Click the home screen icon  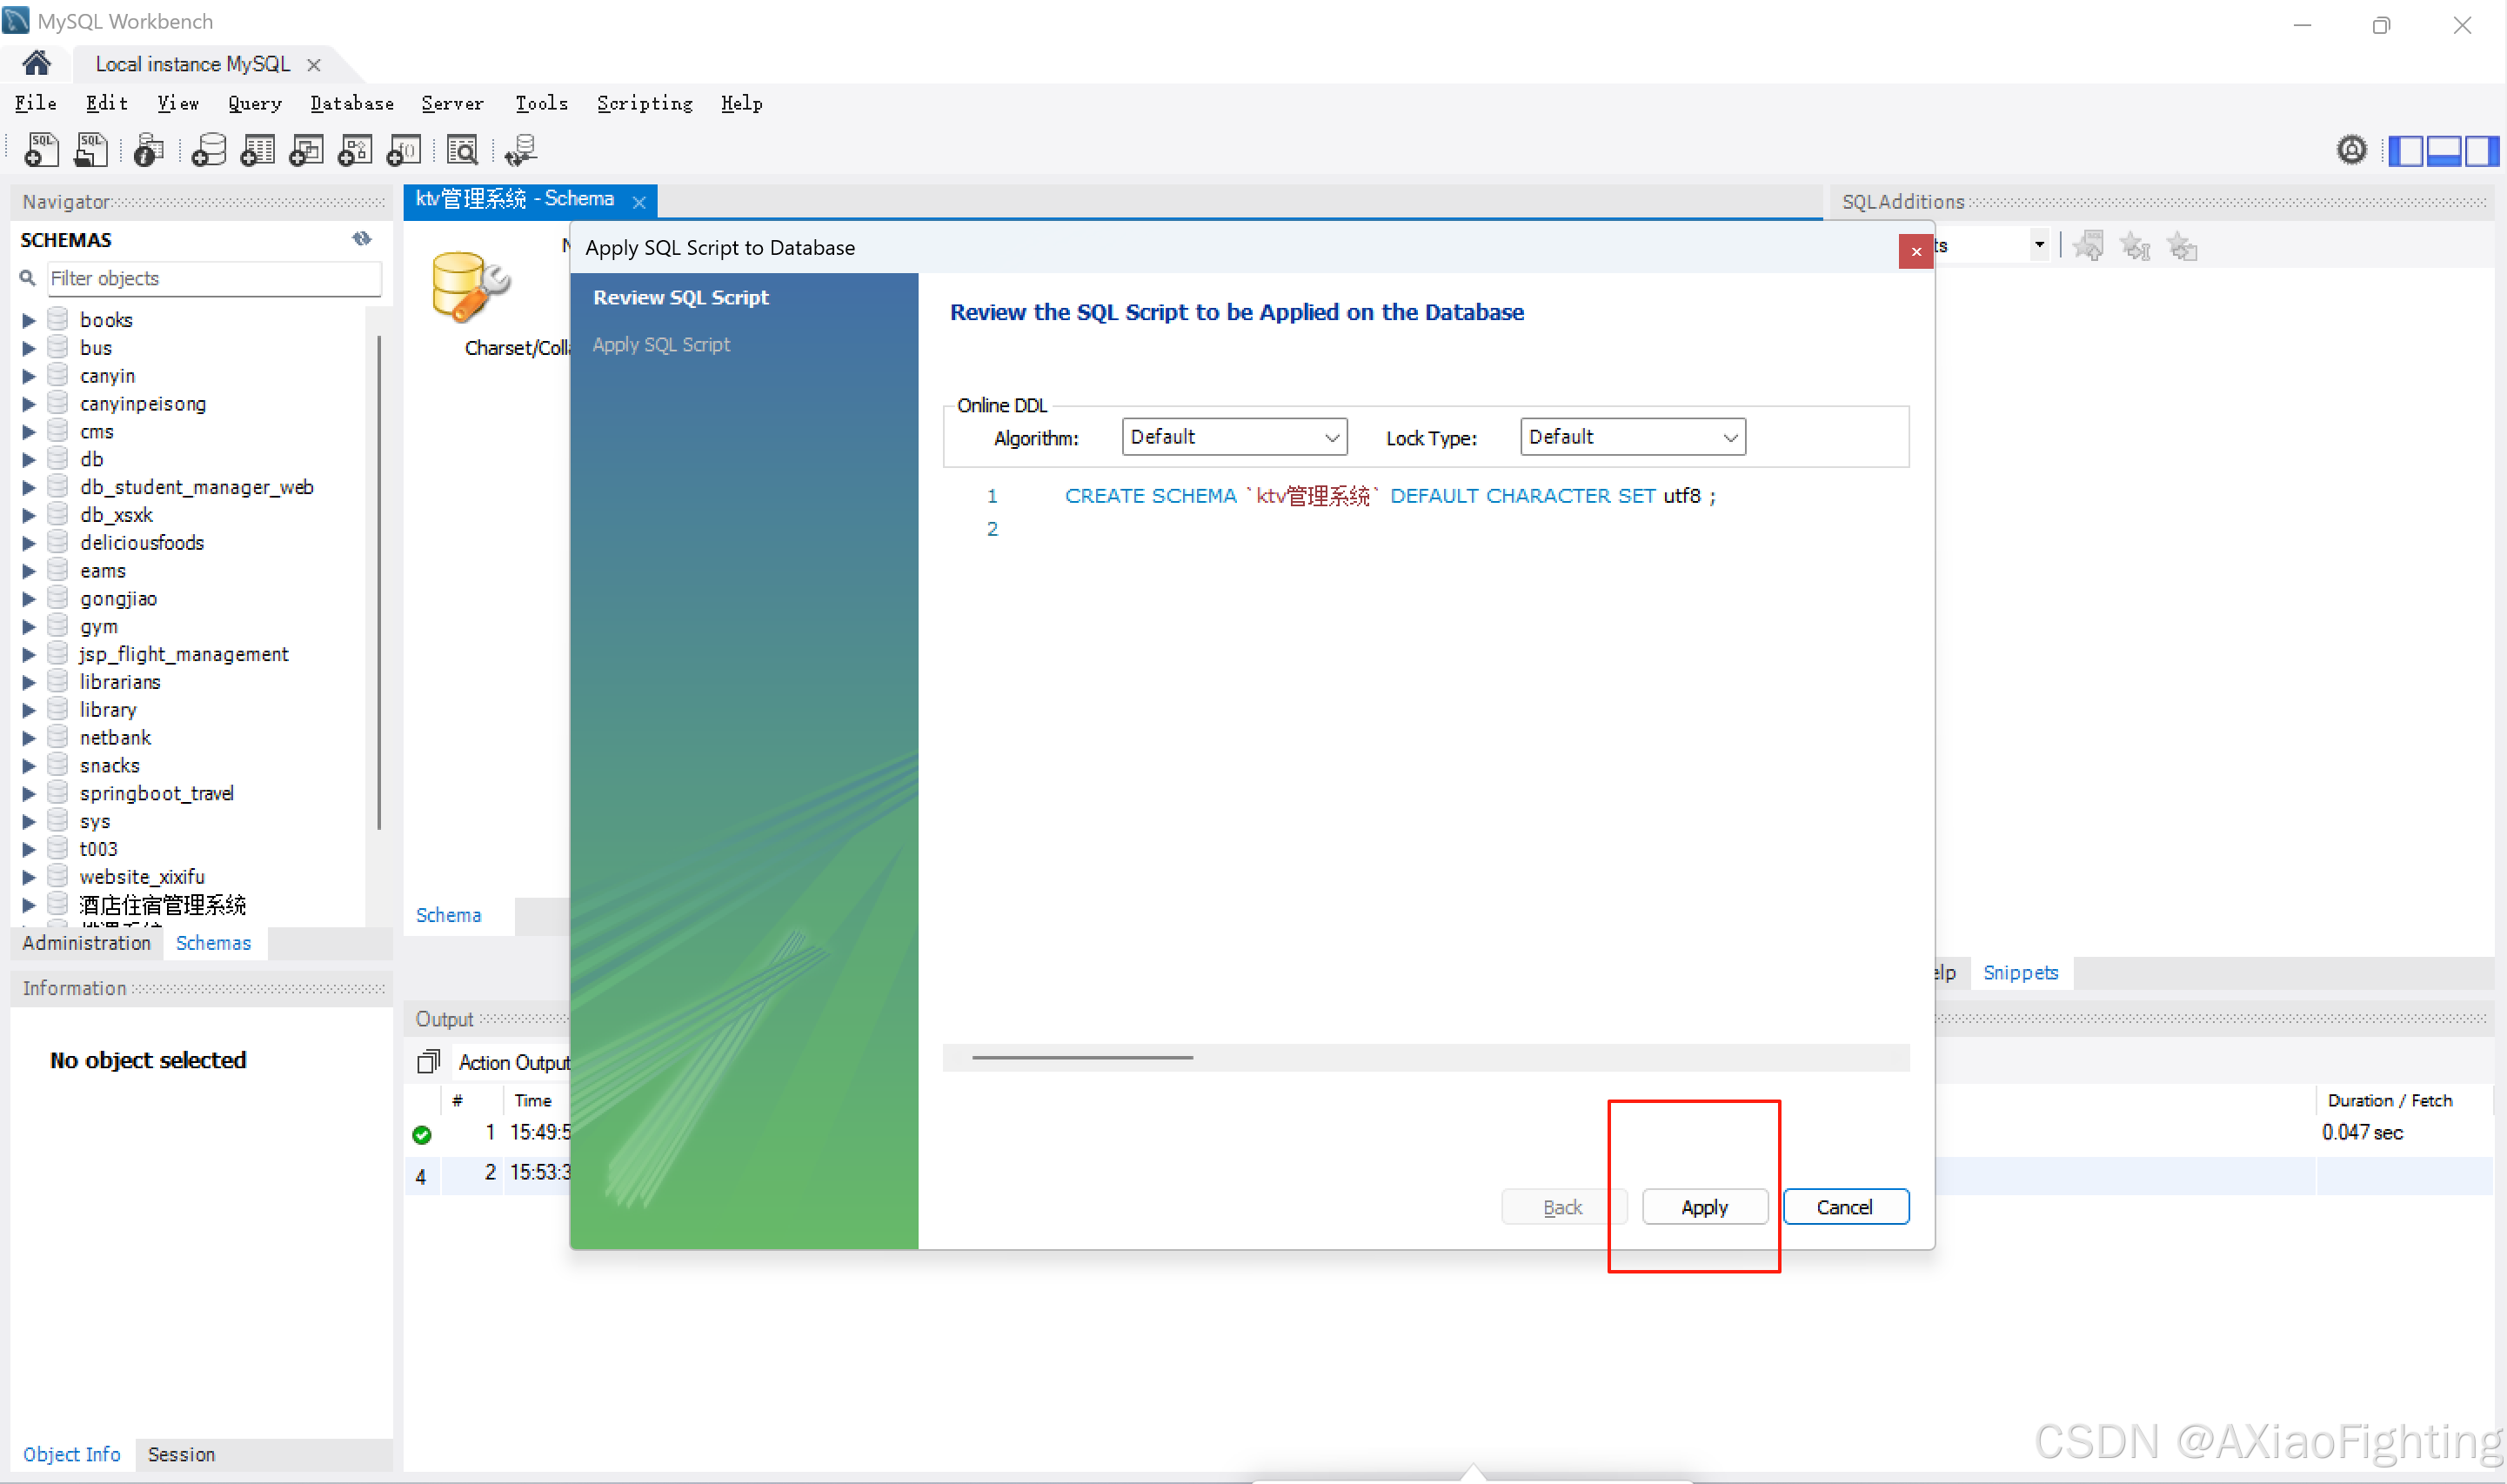coord(36,64)
